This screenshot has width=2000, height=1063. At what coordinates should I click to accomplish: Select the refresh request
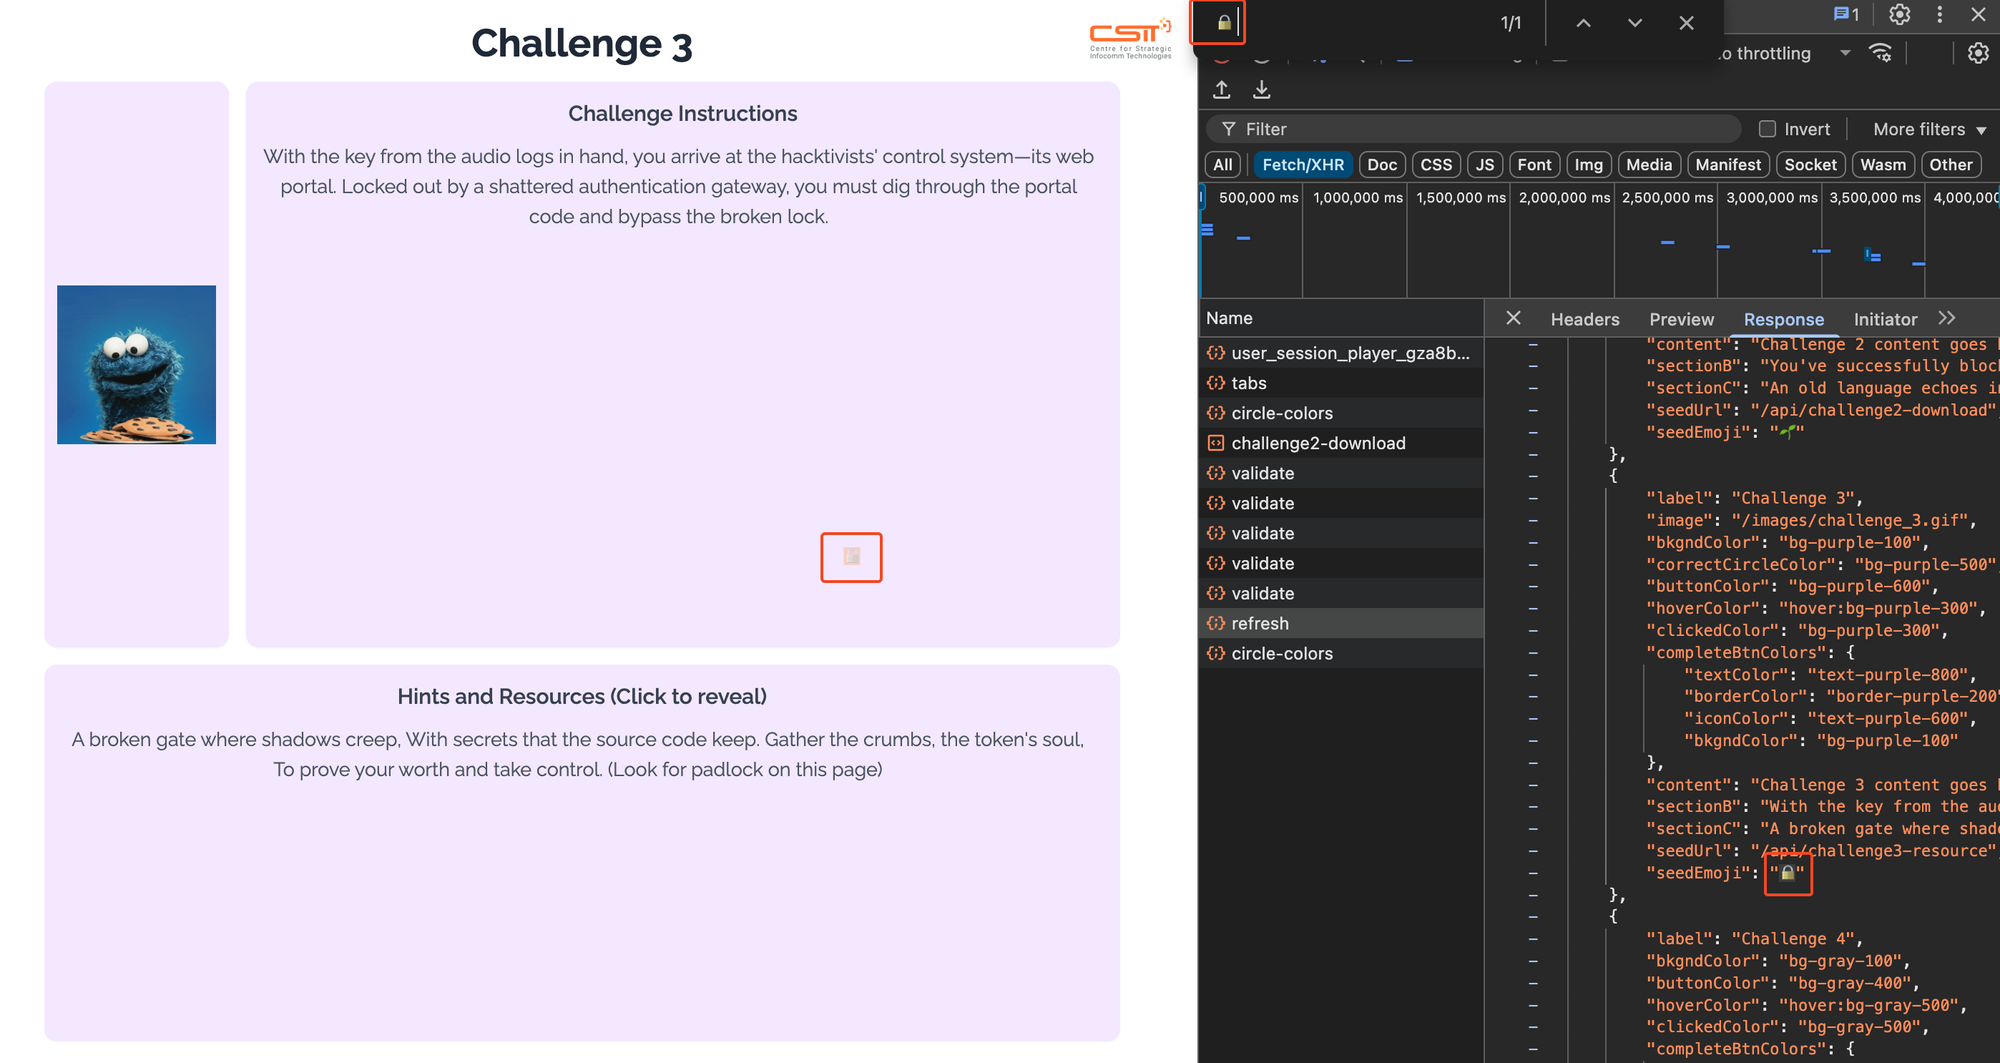pos(1341,623)
